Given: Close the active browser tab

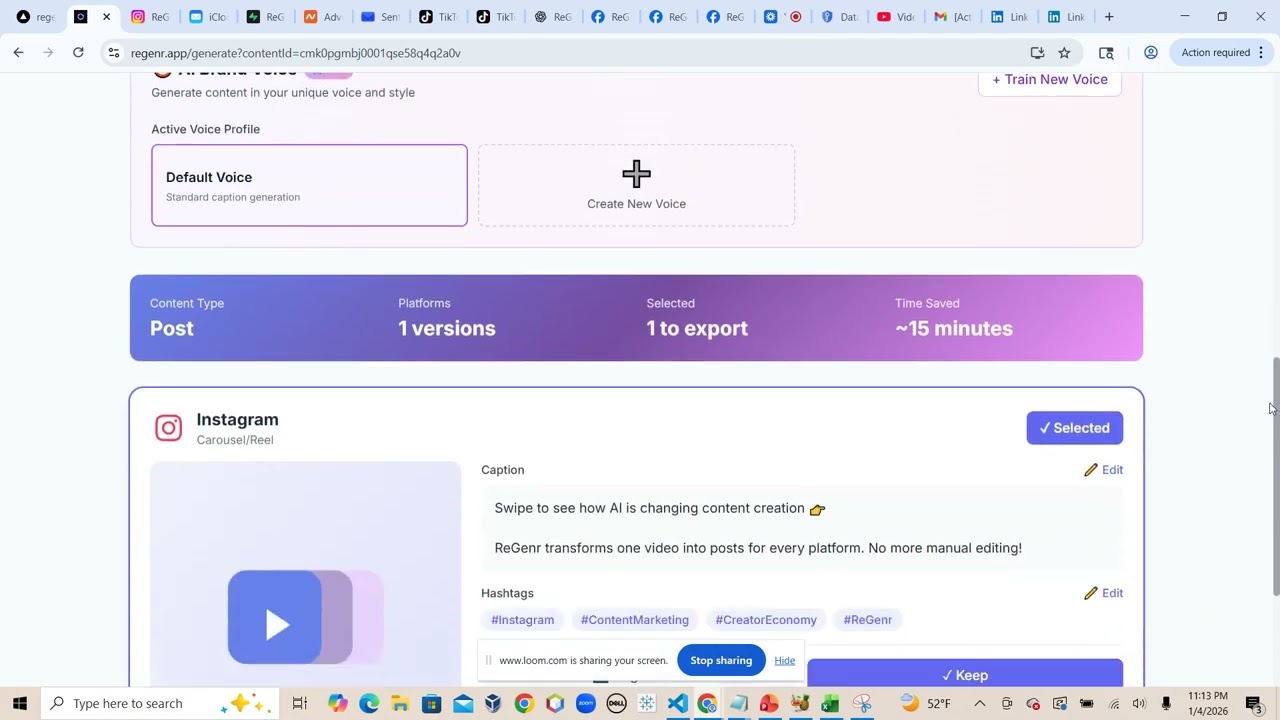Looking at the screenshot, I should [x=106, y=17].
